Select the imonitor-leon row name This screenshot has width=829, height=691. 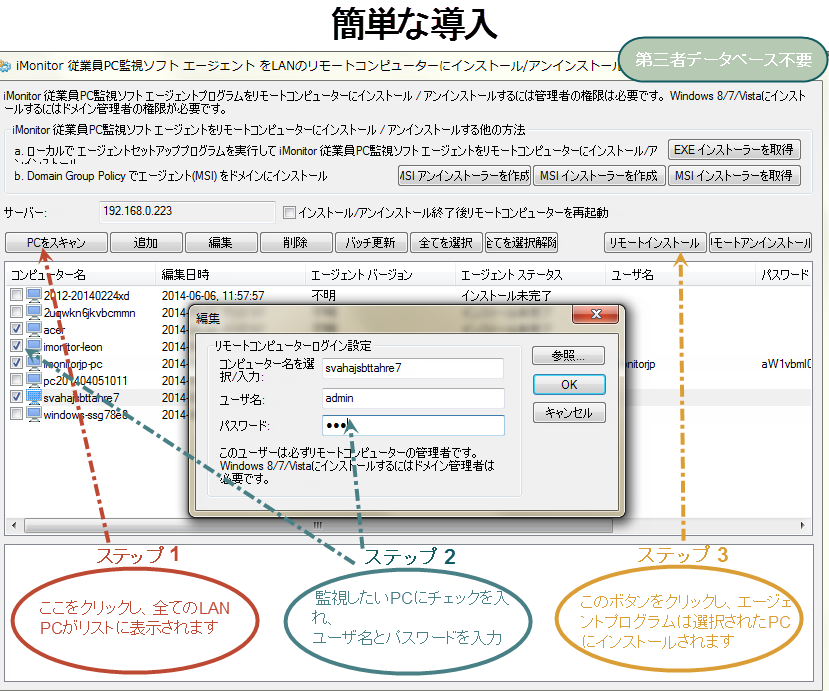[73, 347]
